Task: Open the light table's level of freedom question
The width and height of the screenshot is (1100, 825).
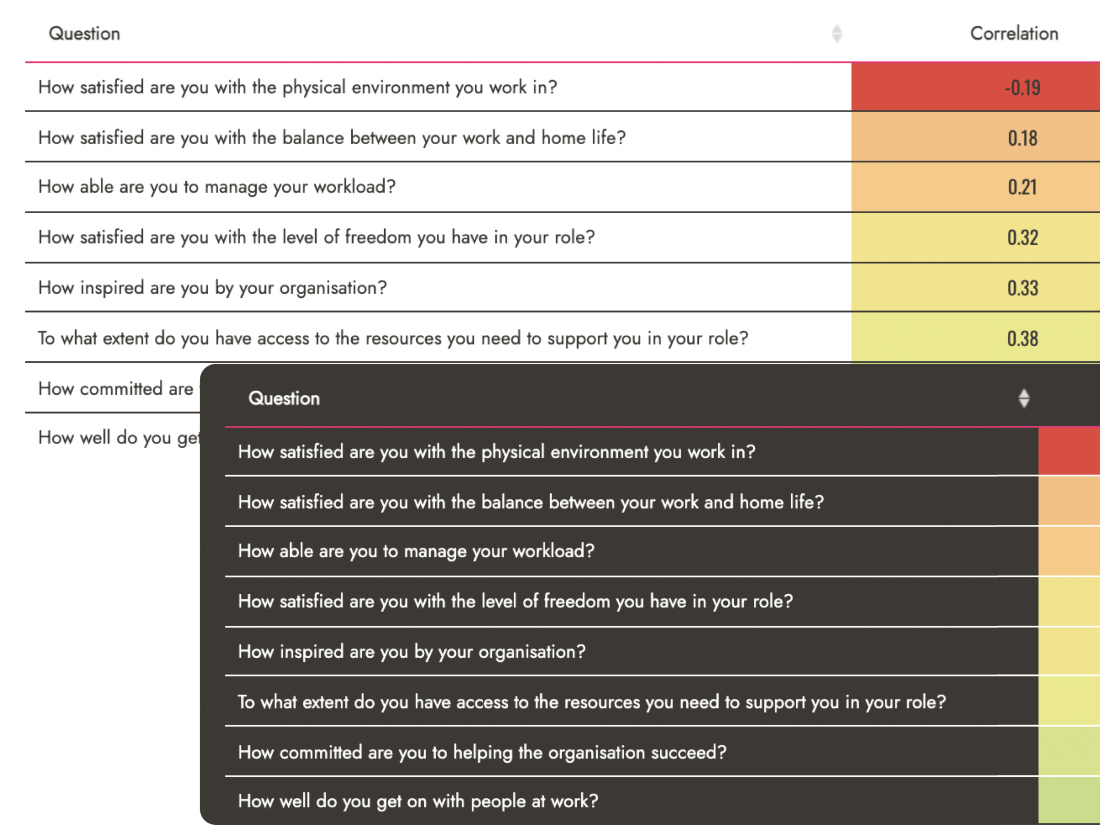Action: [x=315, y=238]
